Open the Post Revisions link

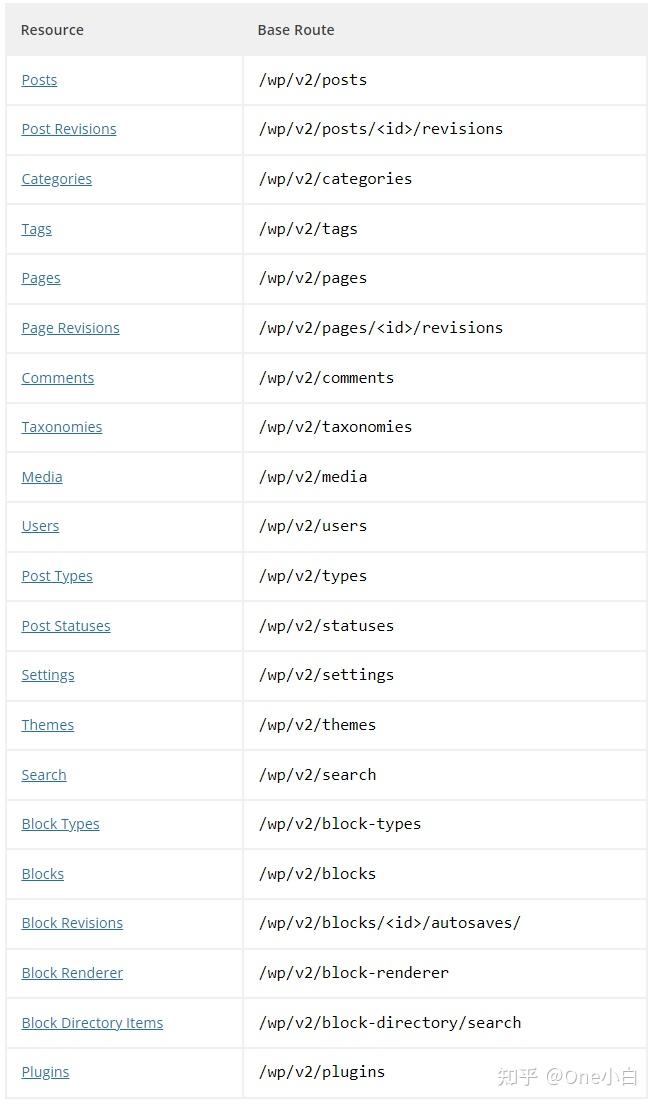coord(69,130)
